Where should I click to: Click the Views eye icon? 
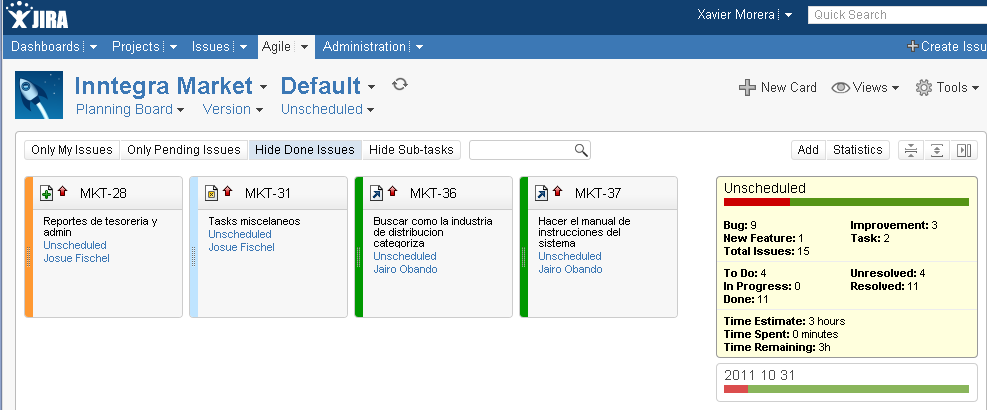(x=840, y=88)
